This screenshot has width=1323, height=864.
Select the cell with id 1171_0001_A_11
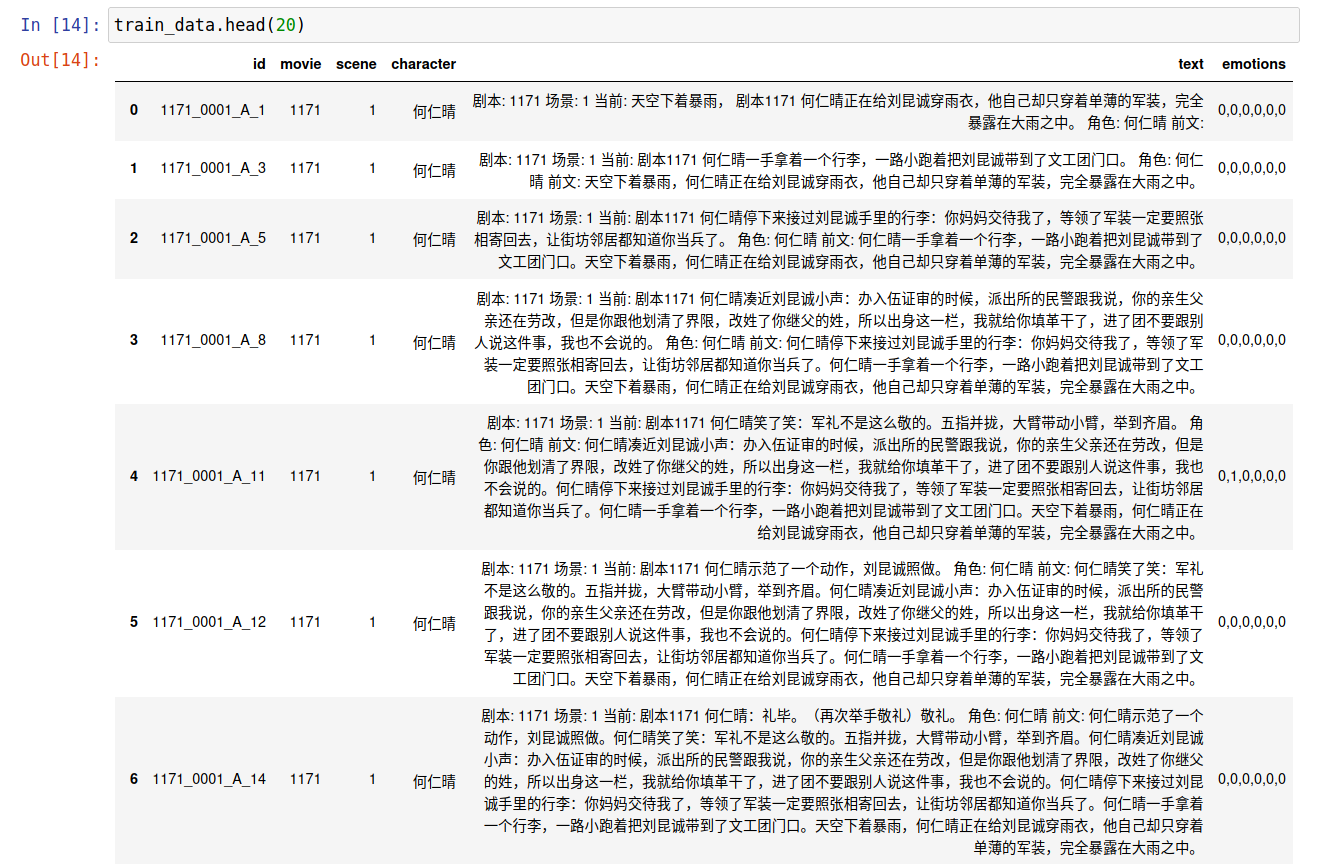tap(209, 477)
